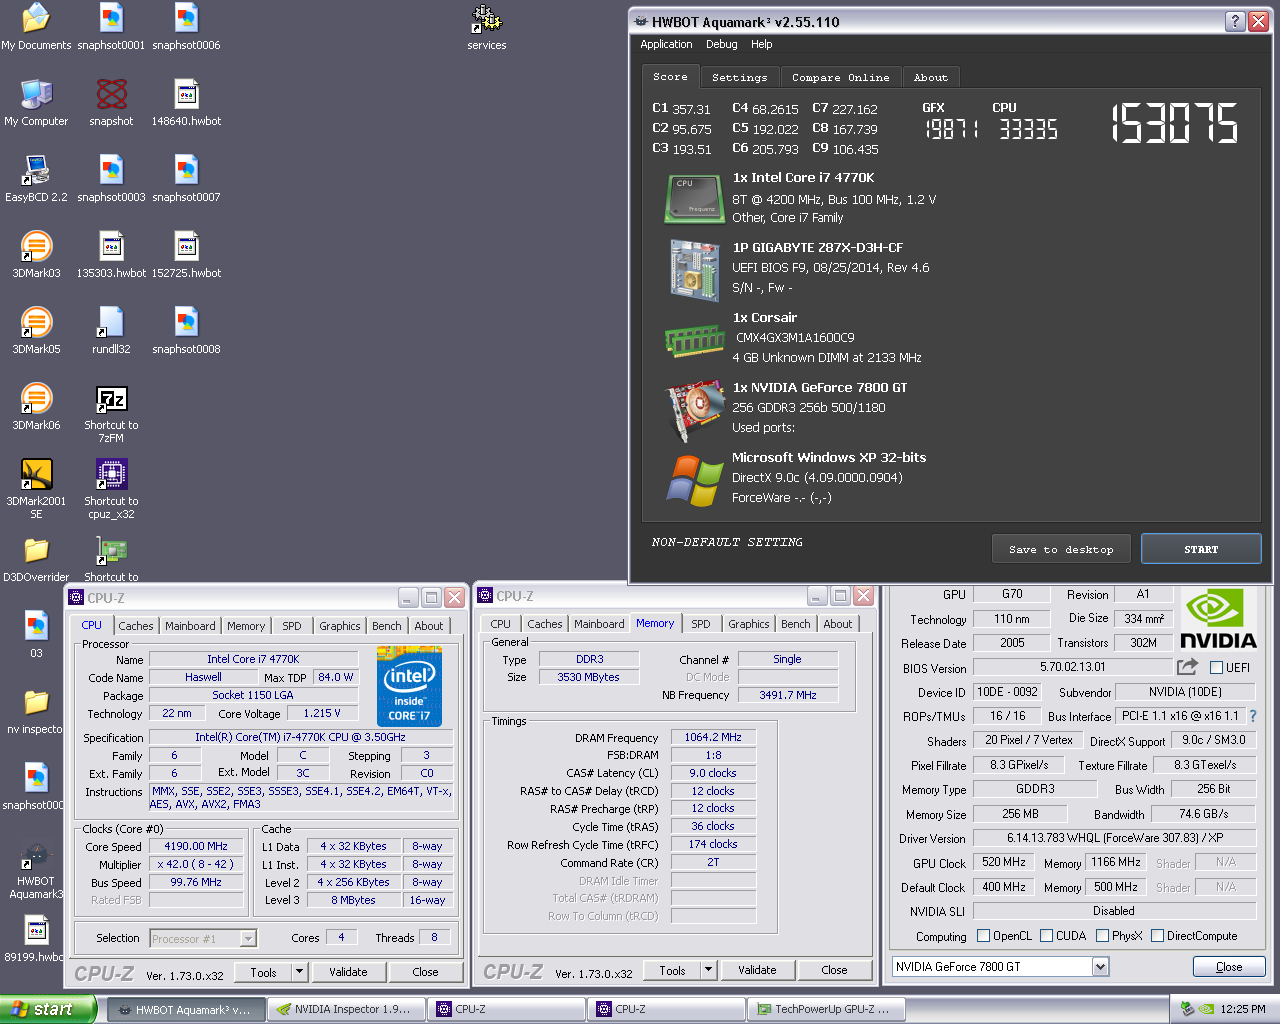Viewport: 1280px width, 1024px height.
Task: Open snaphsot0007 desktop file
Action: click(186, 179)
